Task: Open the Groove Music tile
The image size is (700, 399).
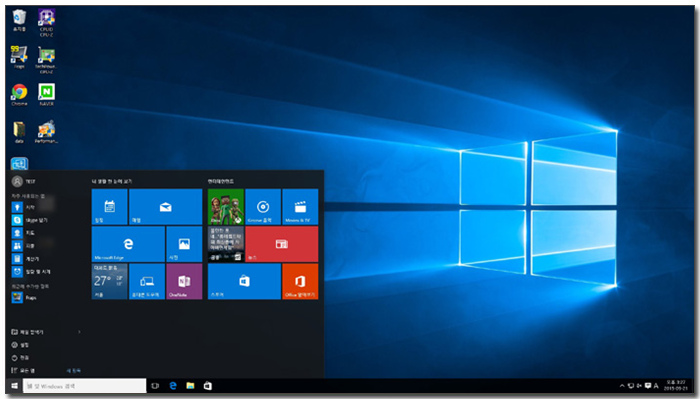Action: coord(263,207)
